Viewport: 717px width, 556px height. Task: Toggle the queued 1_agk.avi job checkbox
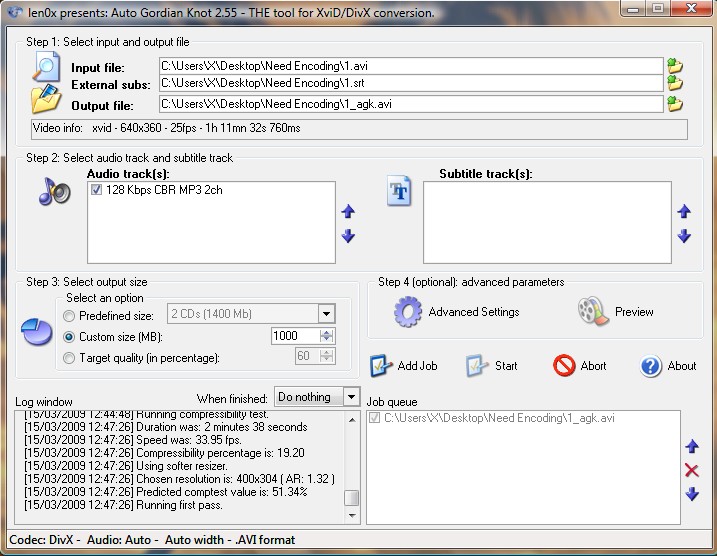click(375, 417)
